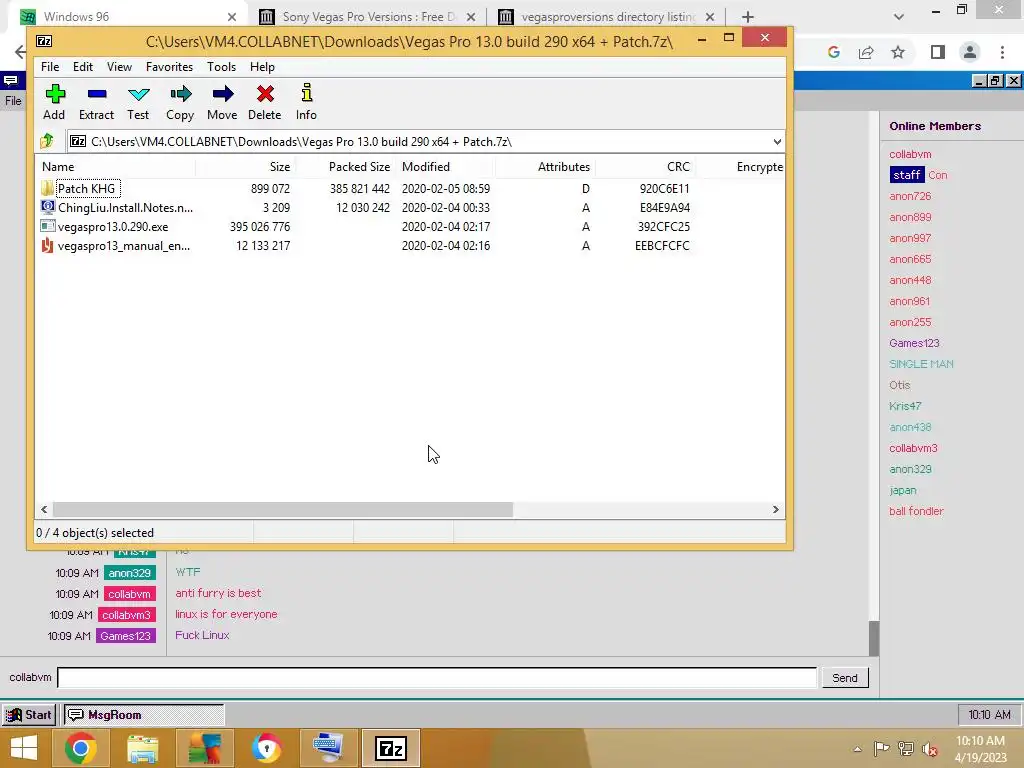Click File menu in Windows 96 window
Image resolution: width=1024 pixels, height=768 pixels.
[x=13, y=101]
